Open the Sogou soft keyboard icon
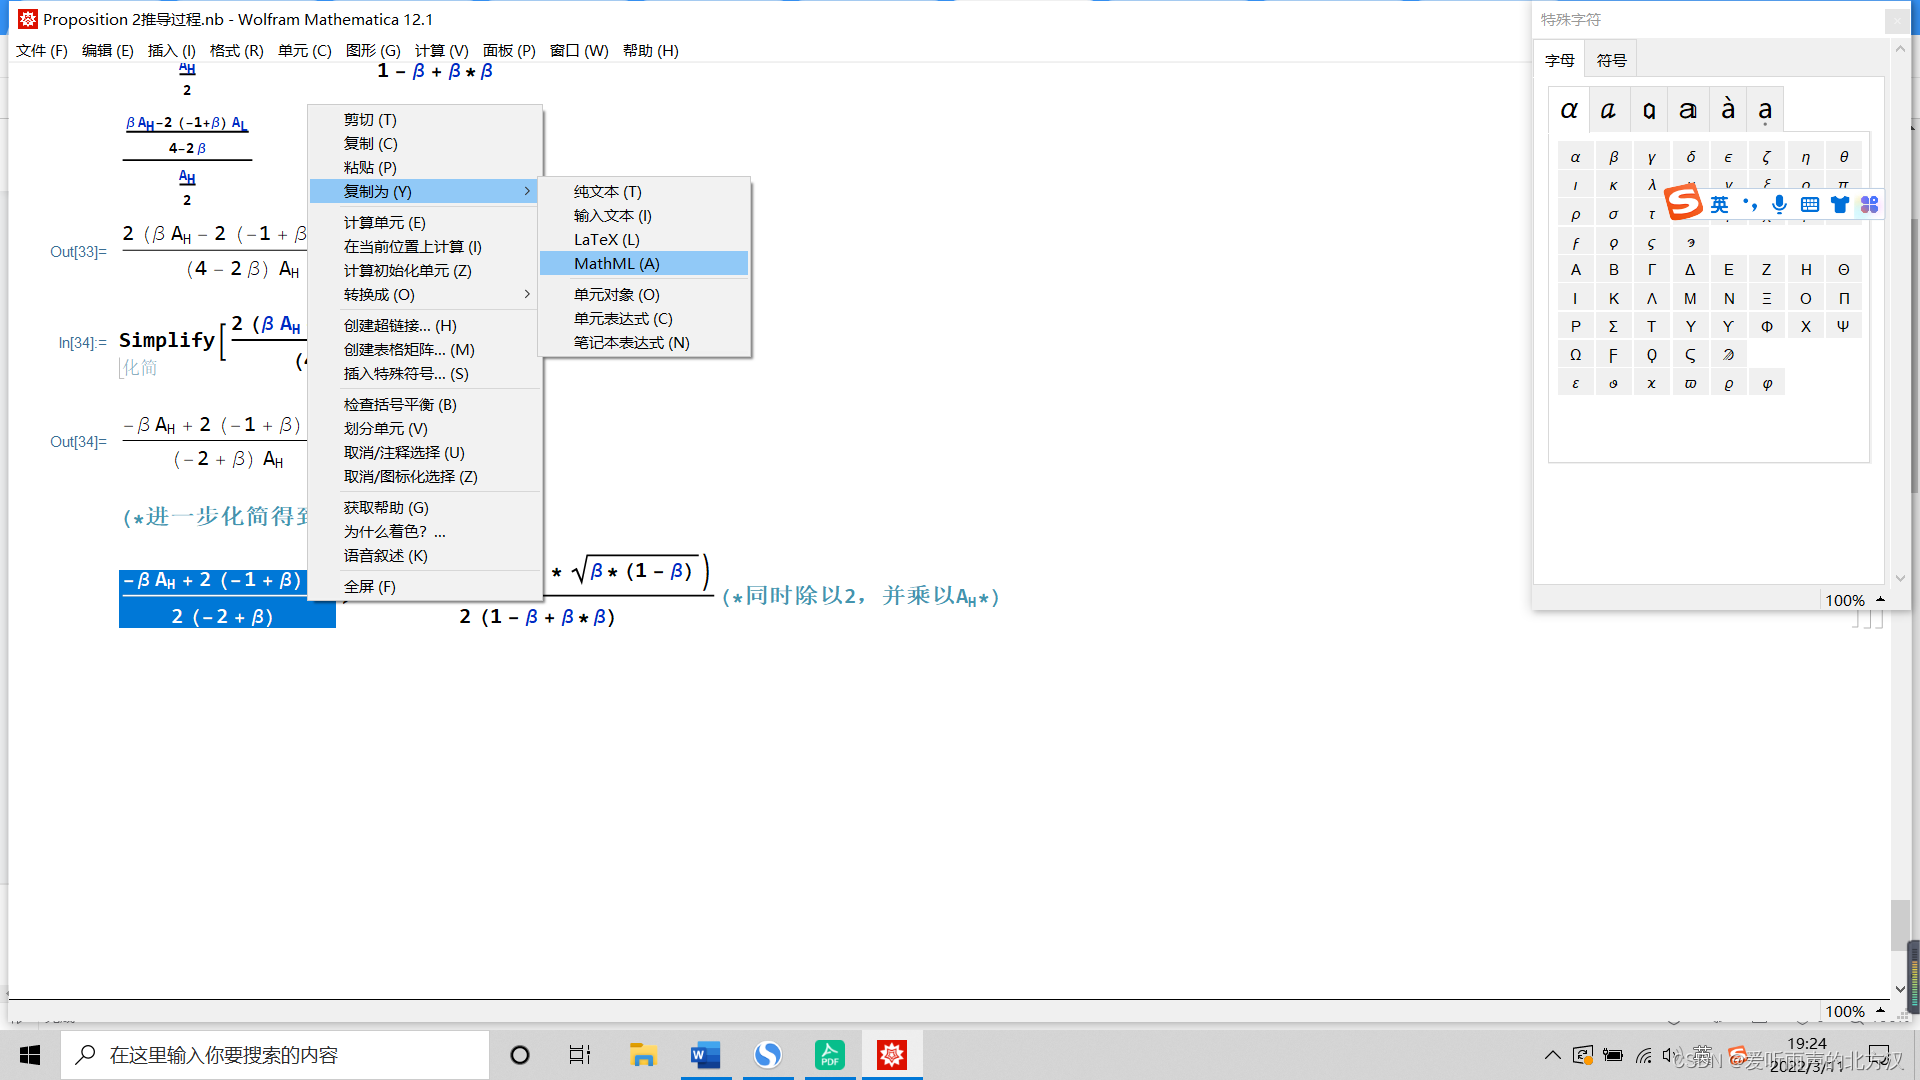The image size is (1920, 1080). [1809, 205]
